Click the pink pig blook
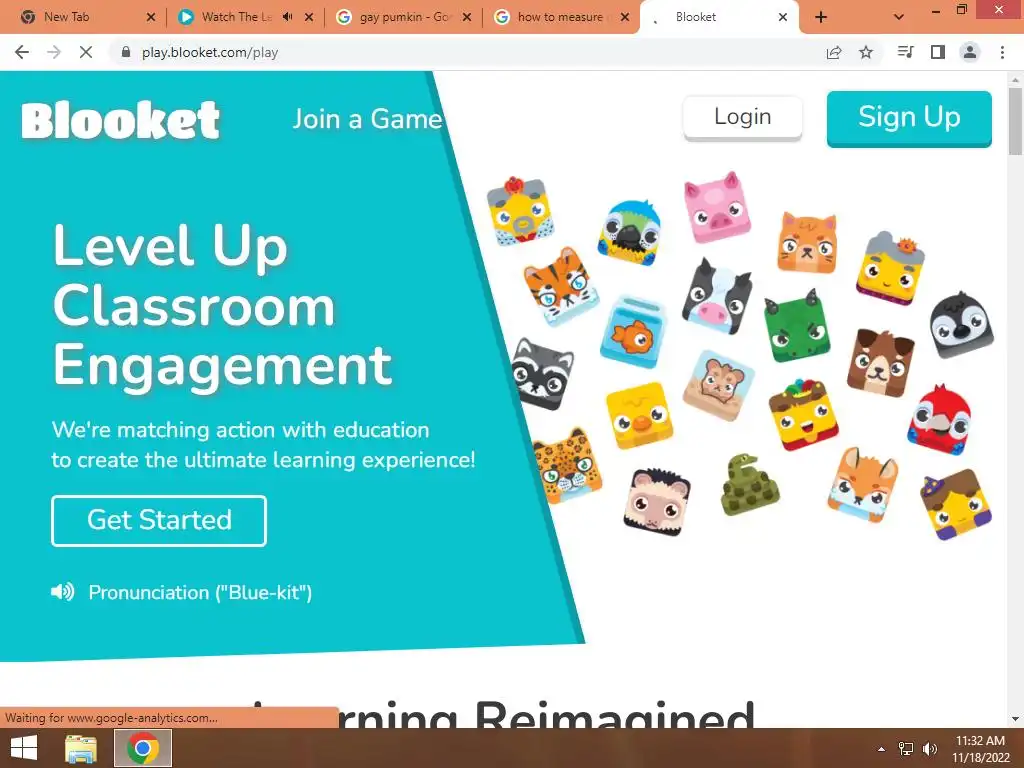Viewport: 1024px width, 768px height. pos(717,206)
